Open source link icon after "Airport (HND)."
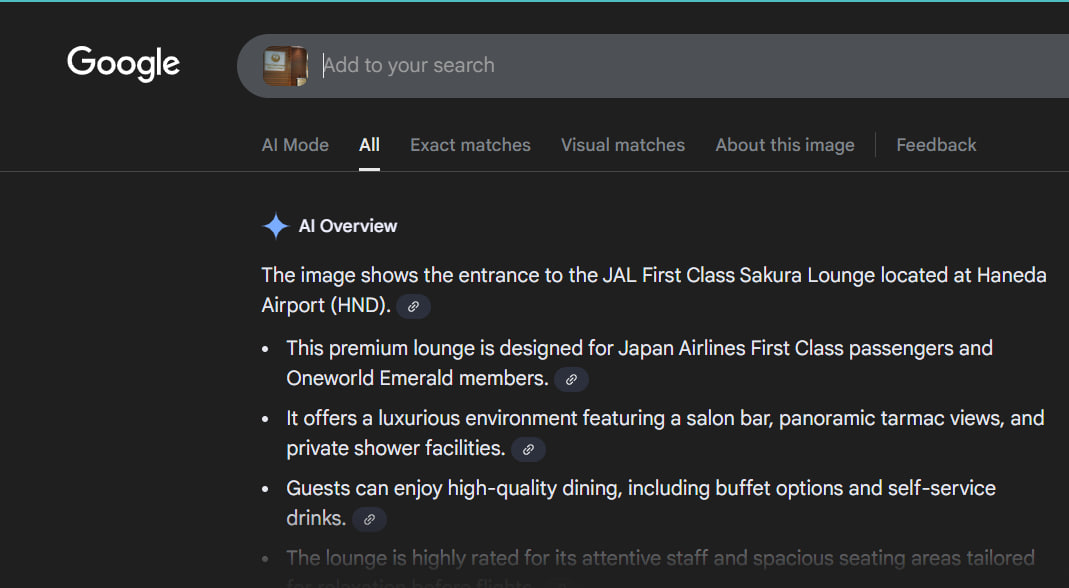Screen dimensions: 1069x588 [x=413, y=307]
